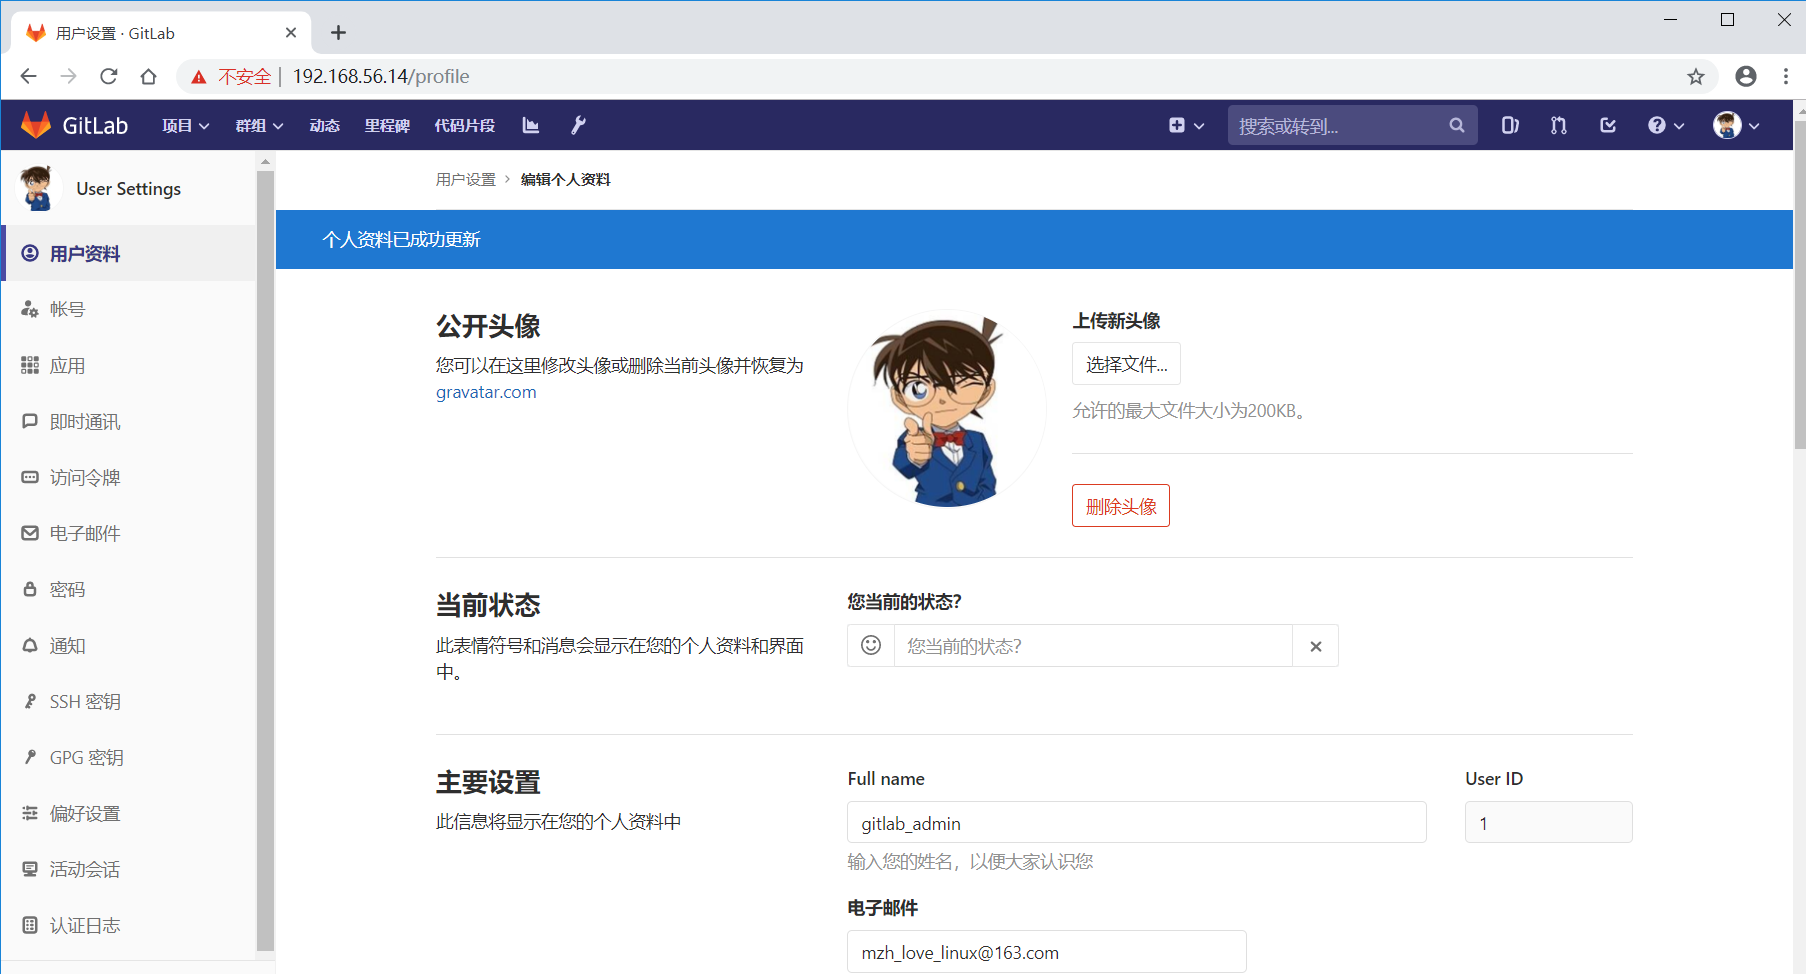Open the merge requests icon
Screen dimensions: 1806x974
pyautogui.click(x=1559, y=125)
